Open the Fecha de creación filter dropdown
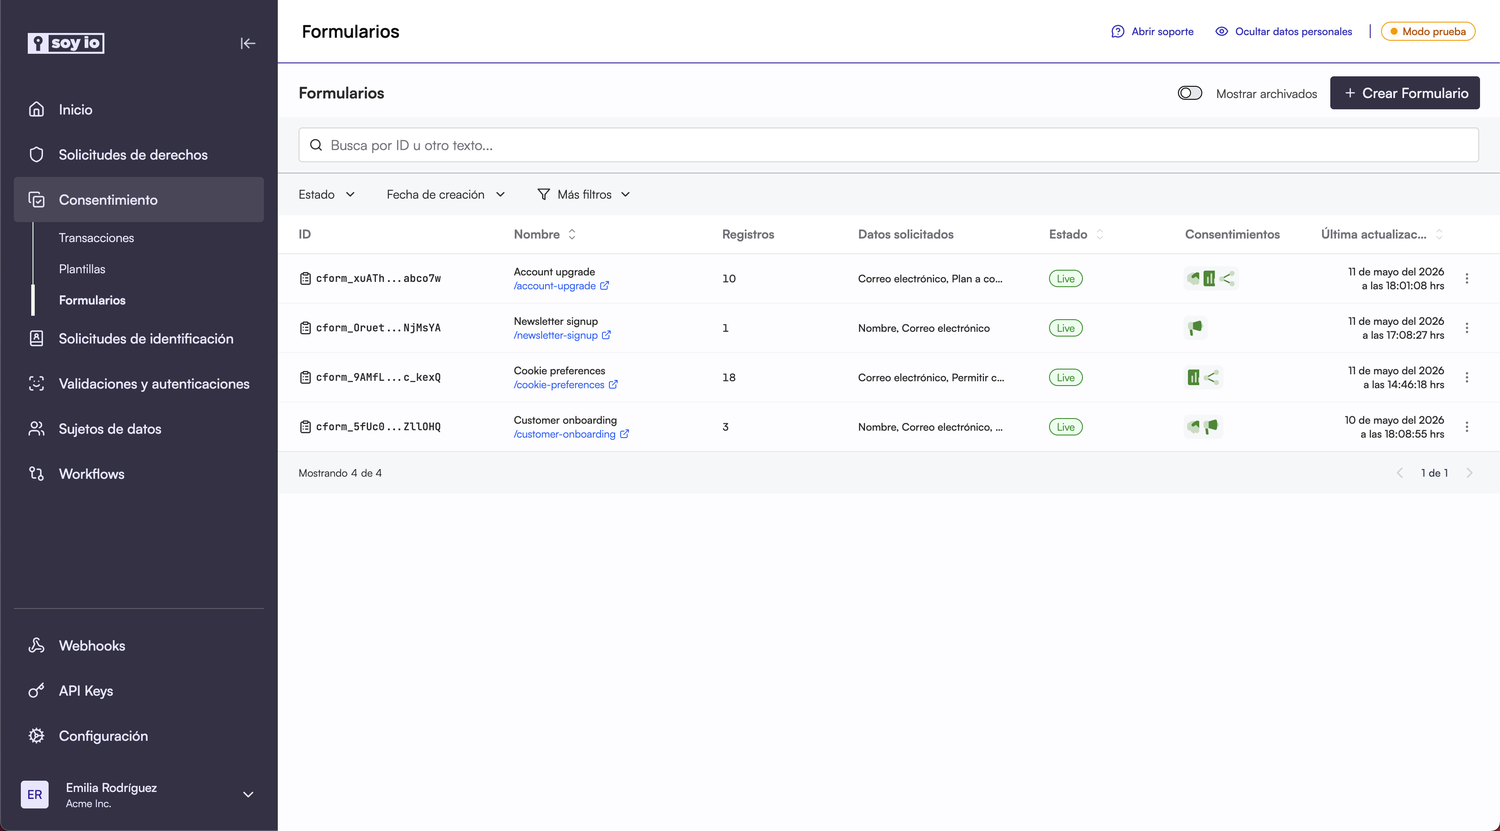1500x831 pixels. tap(446, 194)
